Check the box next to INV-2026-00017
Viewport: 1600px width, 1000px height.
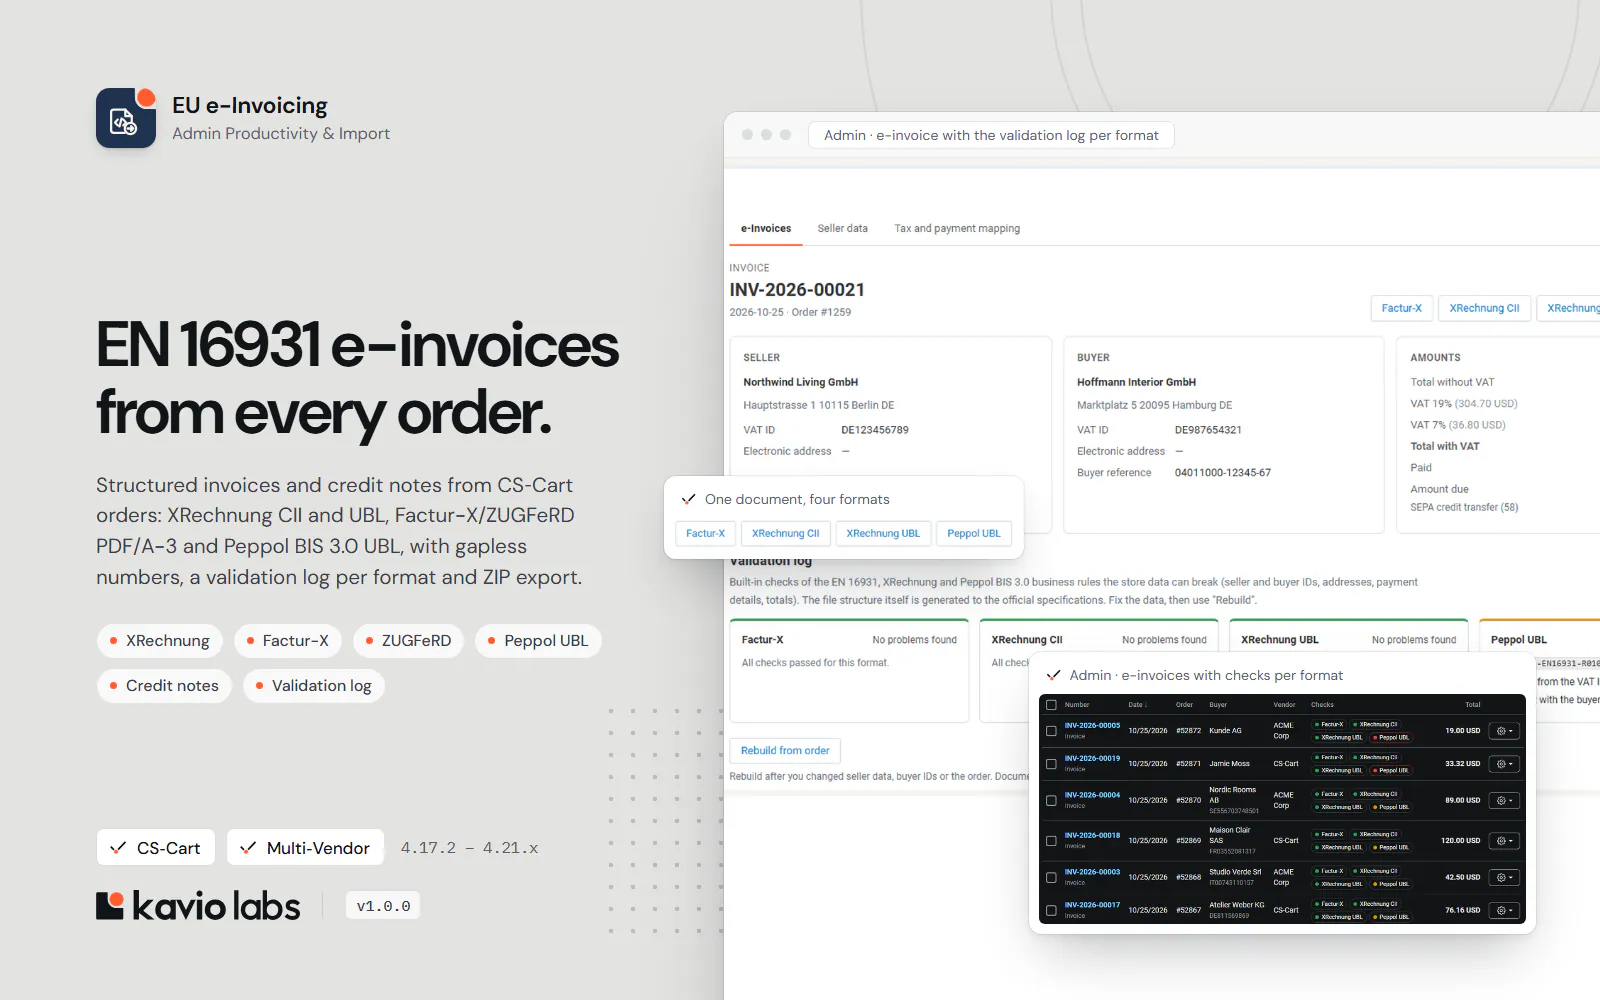tap(1051, 910)
